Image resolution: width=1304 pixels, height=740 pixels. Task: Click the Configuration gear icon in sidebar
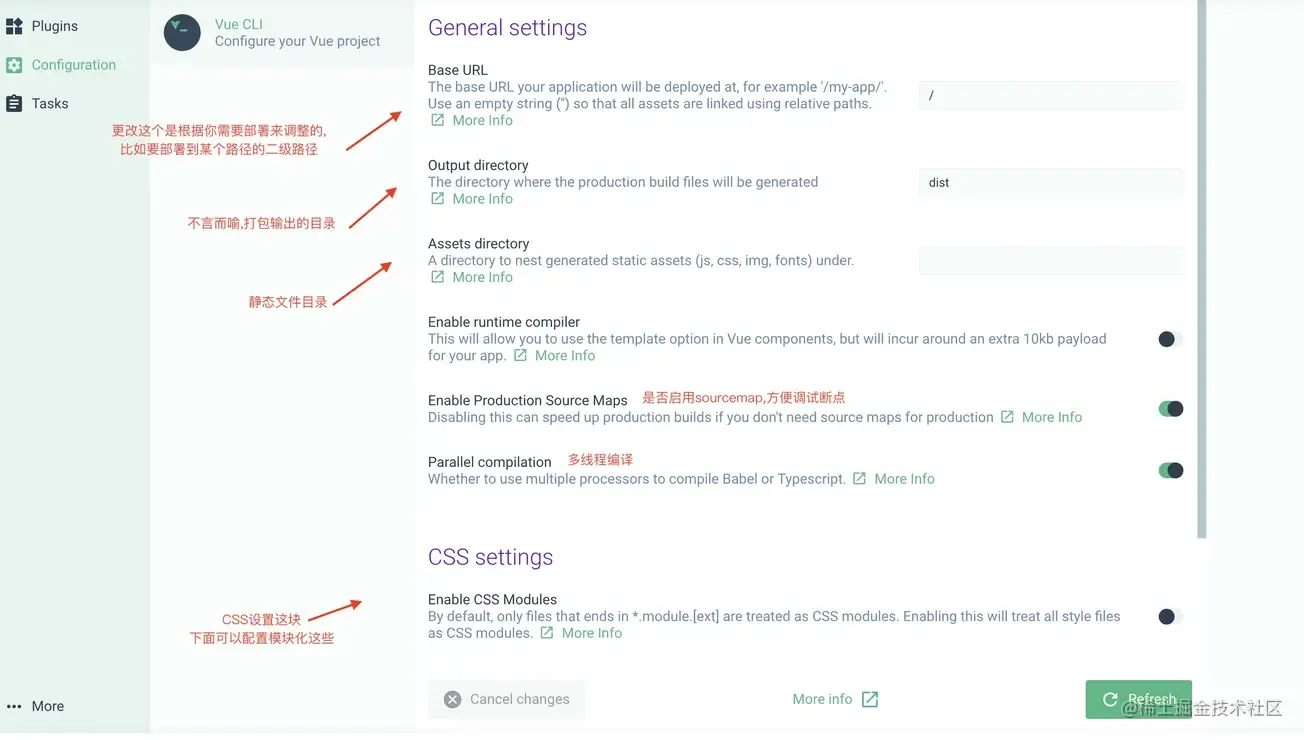click(x=14, y=65)
